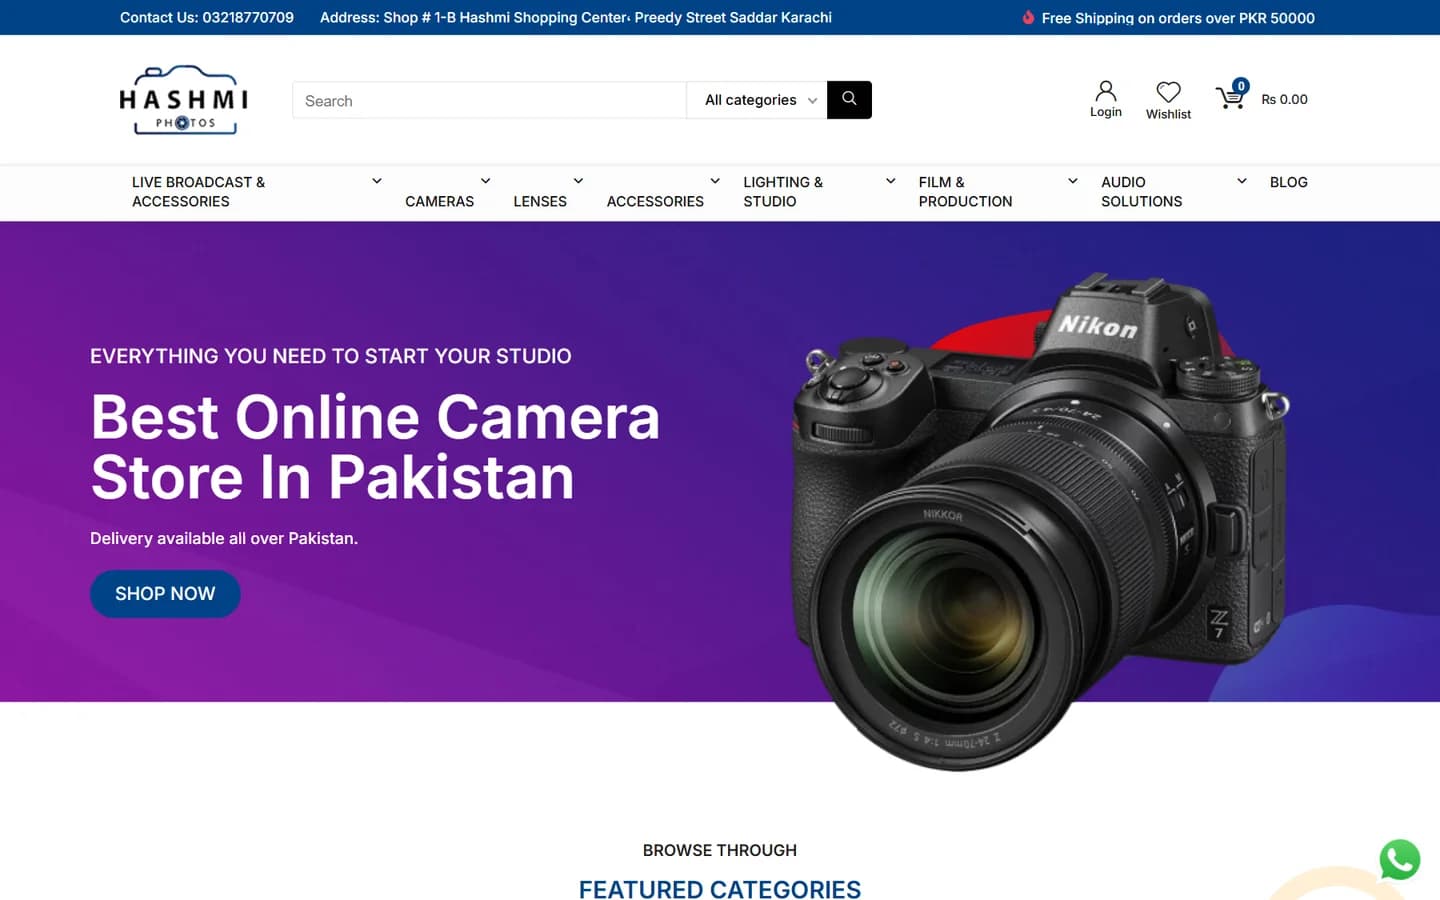
Task: Expand the Accessories submenu chevron
Action: coord(715,181)
